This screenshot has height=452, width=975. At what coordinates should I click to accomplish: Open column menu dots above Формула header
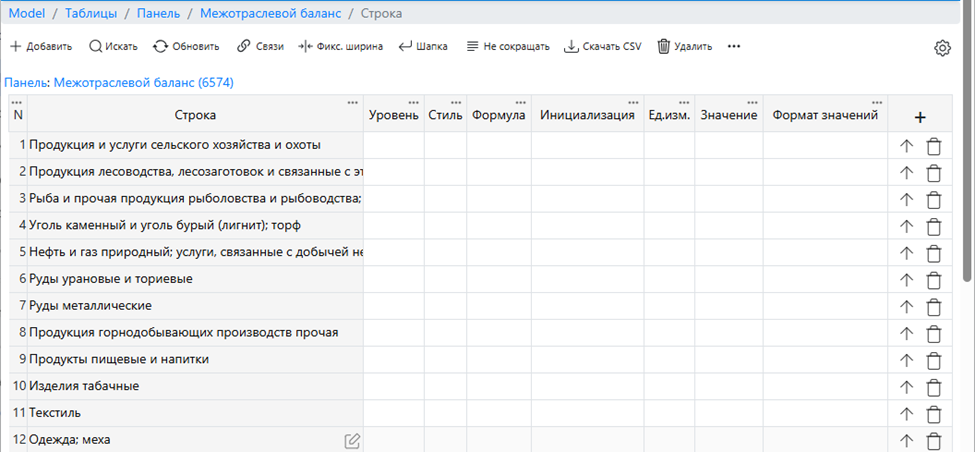click(x=520, y=102)
